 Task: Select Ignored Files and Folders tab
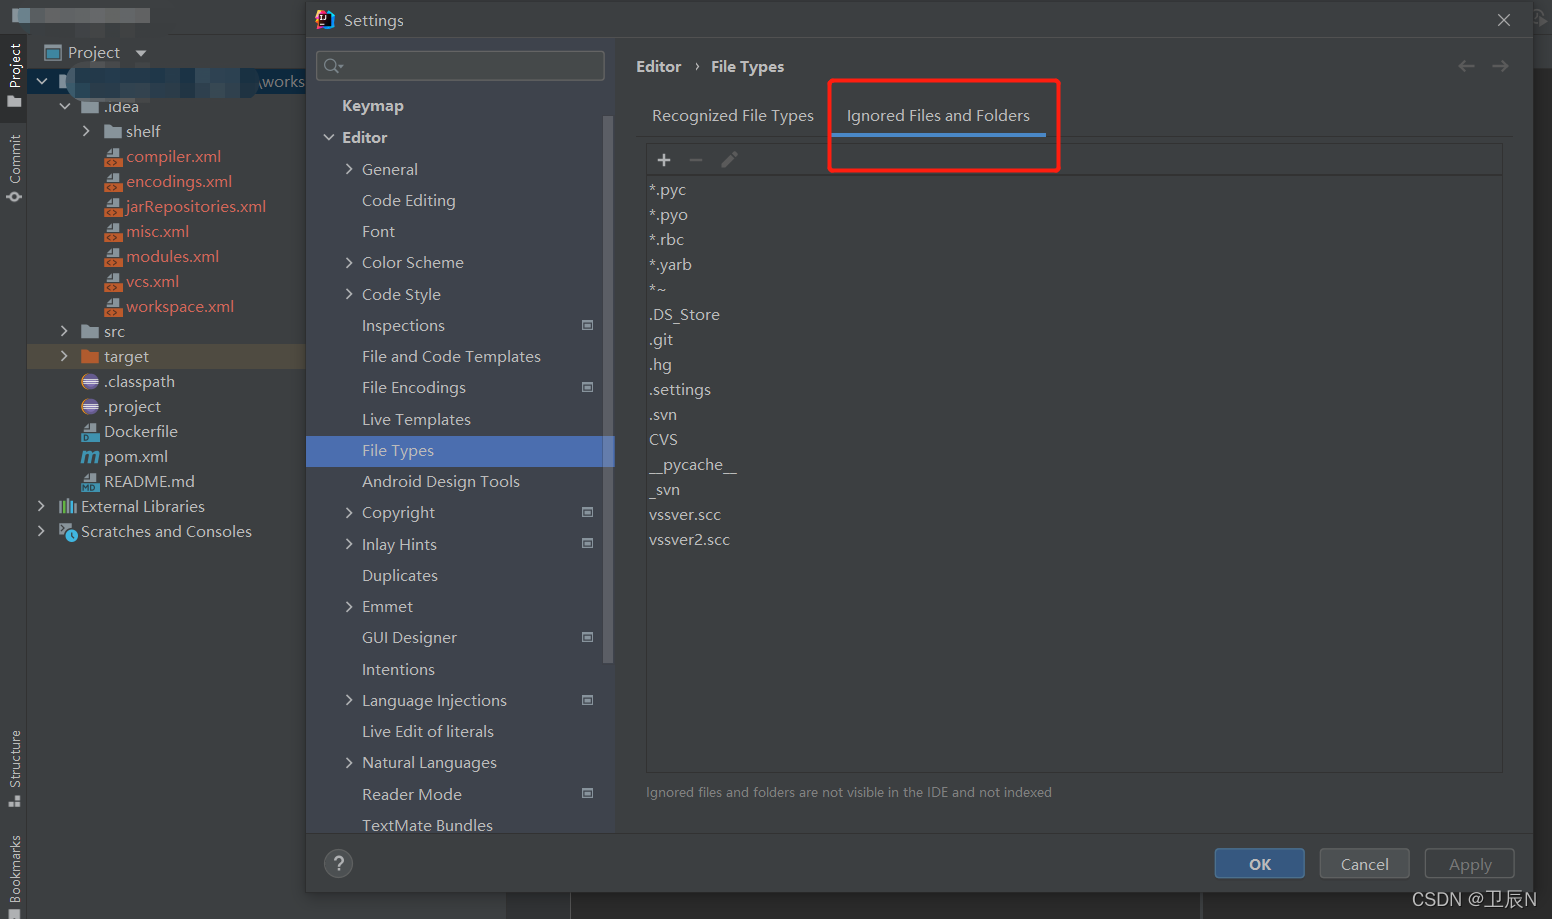tap(938, 116)
